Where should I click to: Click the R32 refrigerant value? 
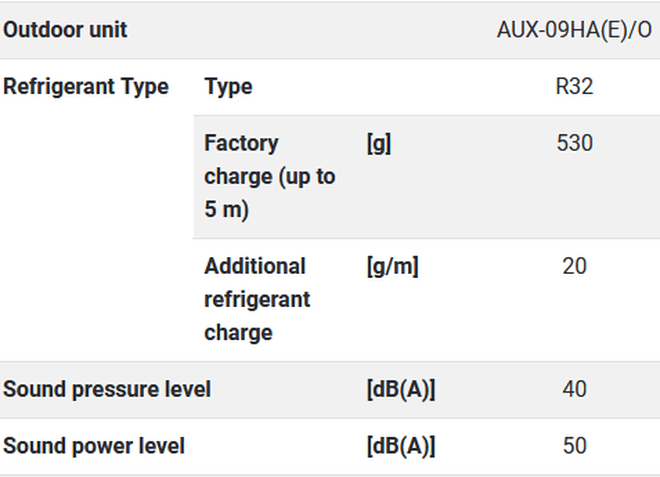[574, 87]
